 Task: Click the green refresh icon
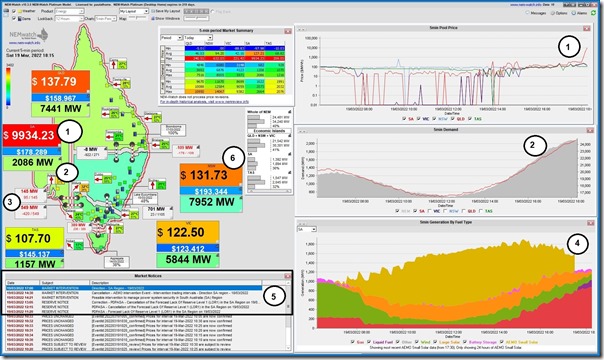point(594,13)
